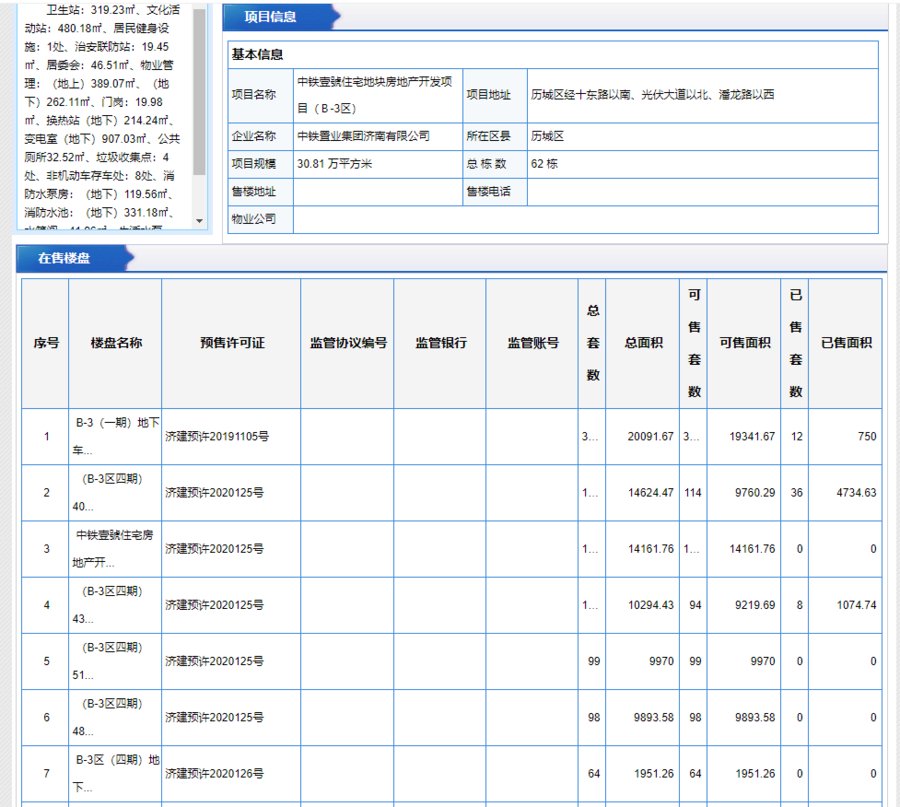Click the 总套数 column header
This screenshot has width=900, height=807.
592,343
